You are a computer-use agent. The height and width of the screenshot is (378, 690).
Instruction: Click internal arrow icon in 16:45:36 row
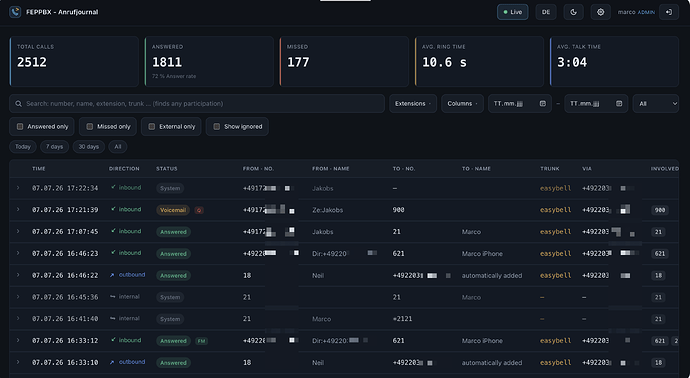(113, 297)
